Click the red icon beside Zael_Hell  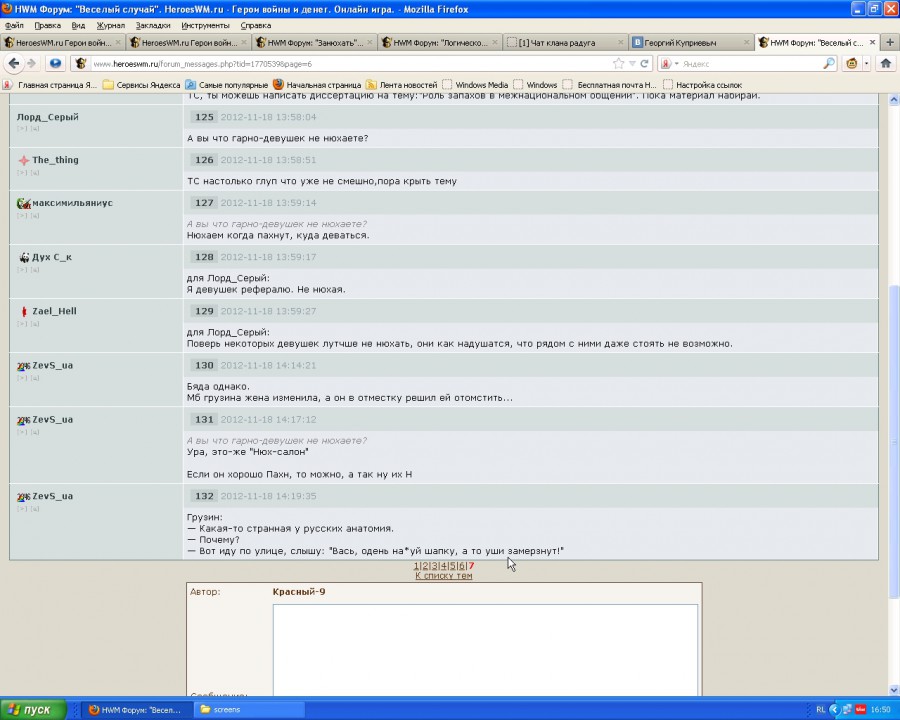pyautogui.click(x=24, y=311)
